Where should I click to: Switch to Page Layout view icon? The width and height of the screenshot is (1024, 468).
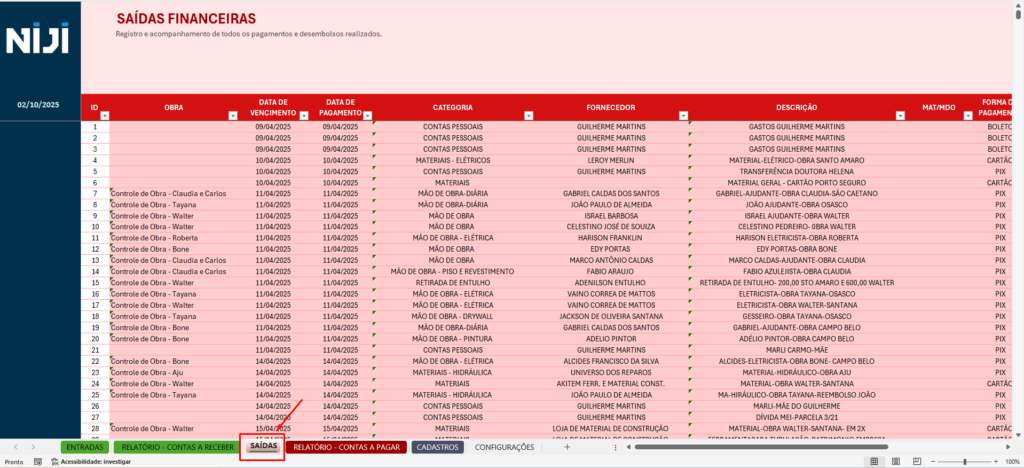[896, 462]
